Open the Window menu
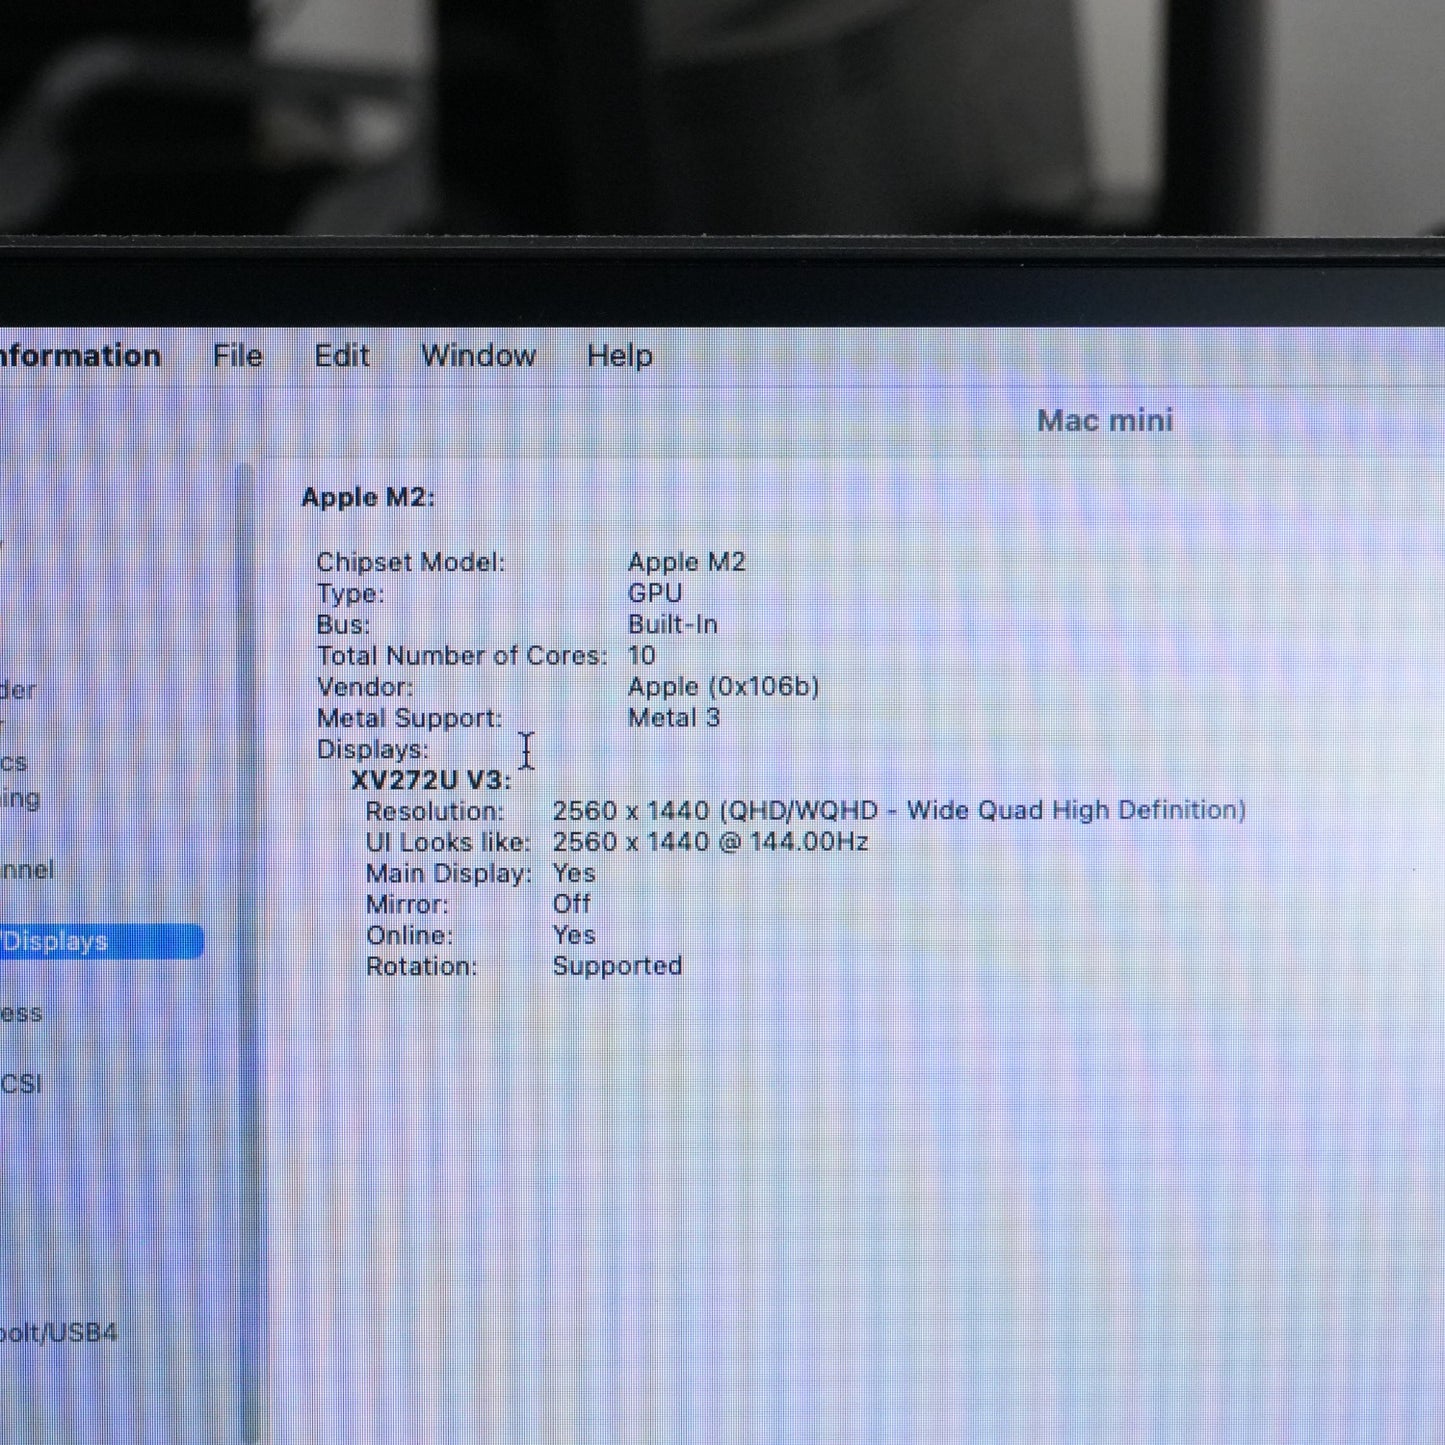 coord(478,356)
